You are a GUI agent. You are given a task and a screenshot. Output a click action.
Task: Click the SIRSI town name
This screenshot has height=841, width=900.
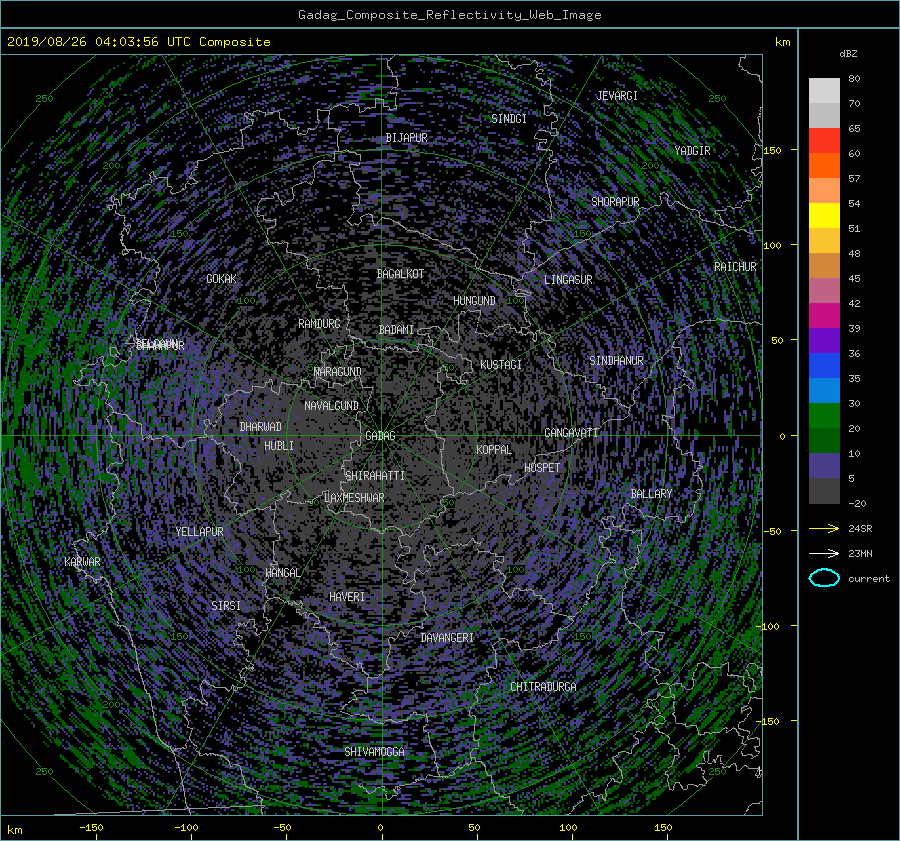pyautogui.click(x=226, y=606)
